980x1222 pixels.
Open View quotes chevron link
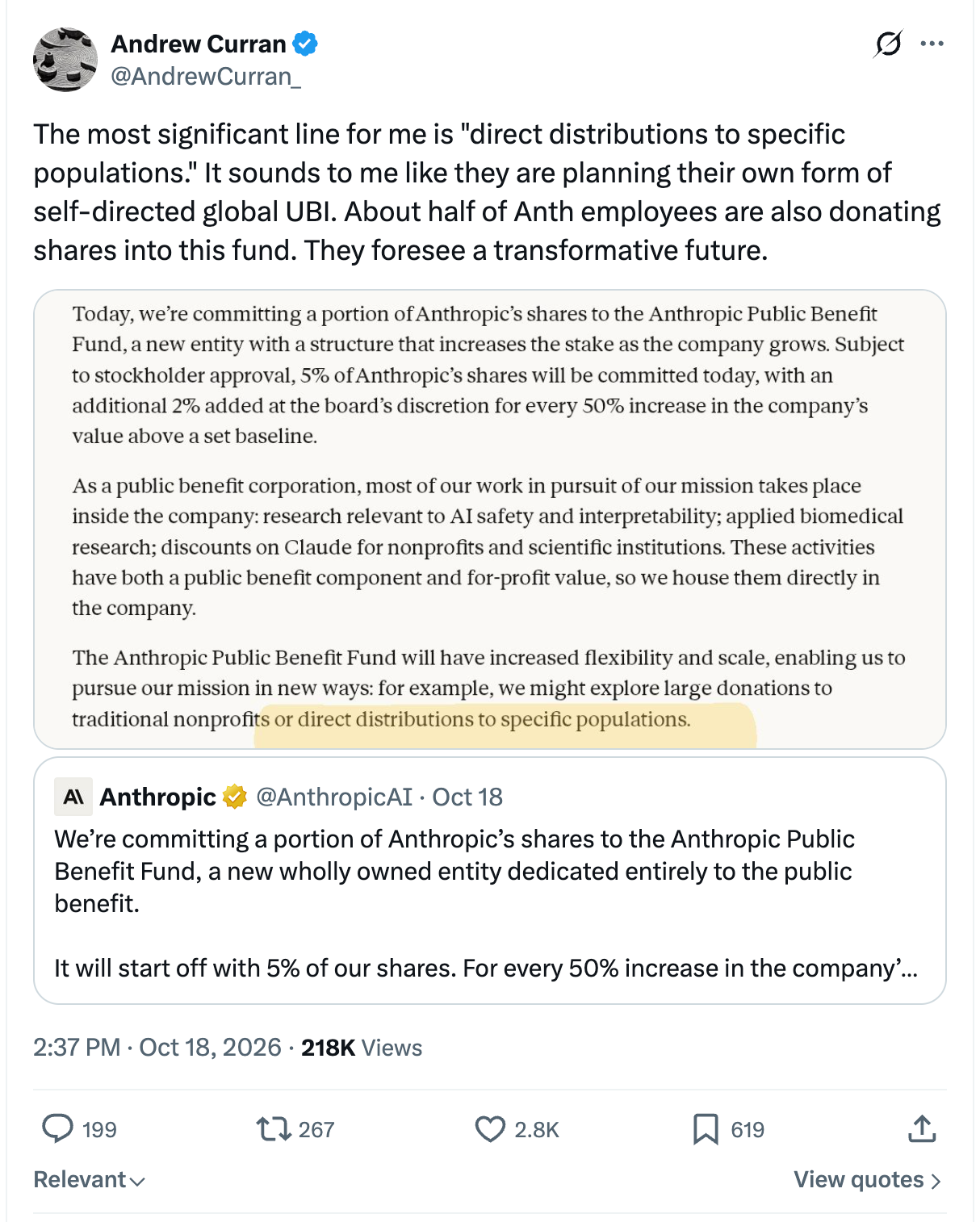(x=867, y=1180)
